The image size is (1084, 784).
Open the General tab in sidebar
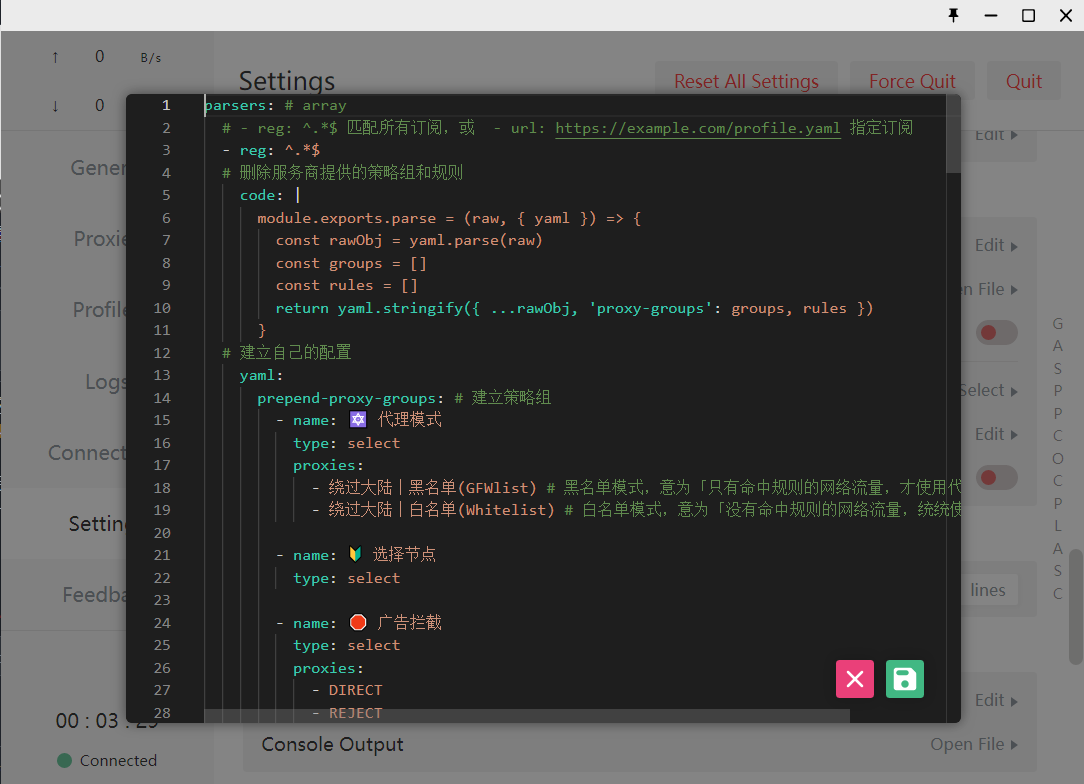[x=98, y=168]
